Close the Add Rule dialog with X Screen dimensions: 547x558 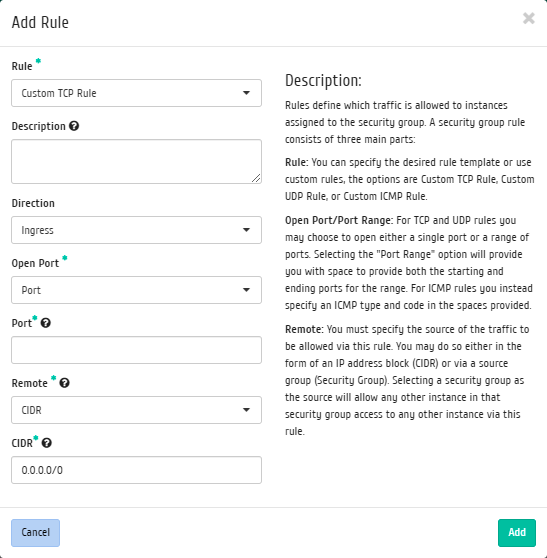pos(529,18)
